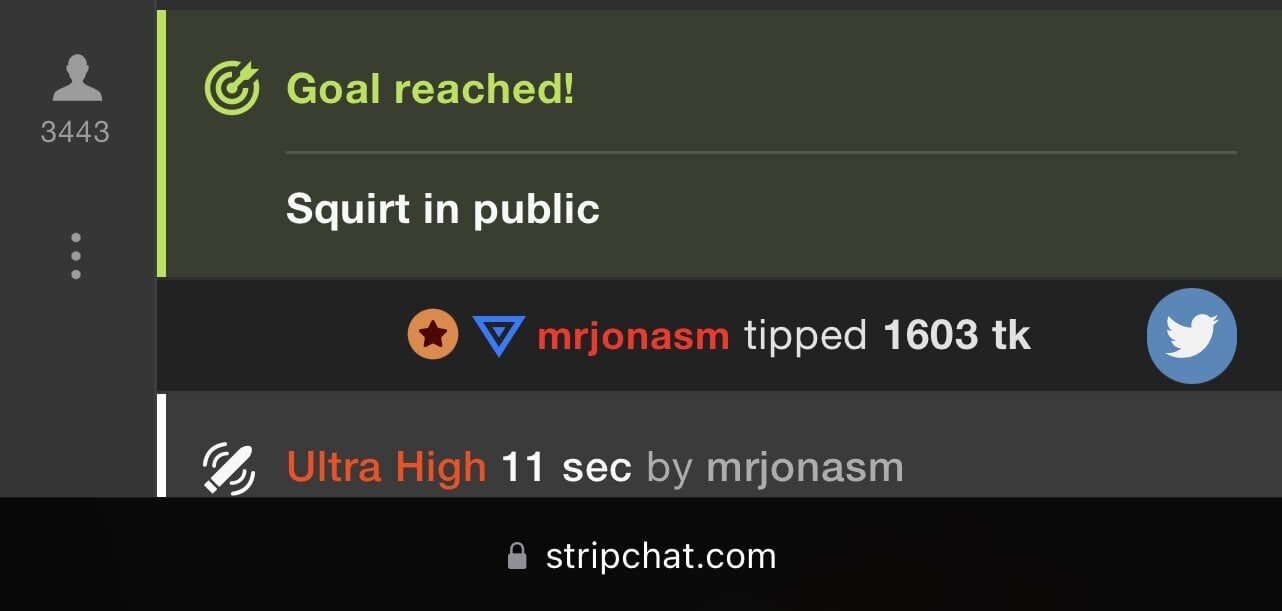Click the blue triangle badge icon
Image resolution: width=1282 pixels, height=611 pixels.
pos(498,336)
